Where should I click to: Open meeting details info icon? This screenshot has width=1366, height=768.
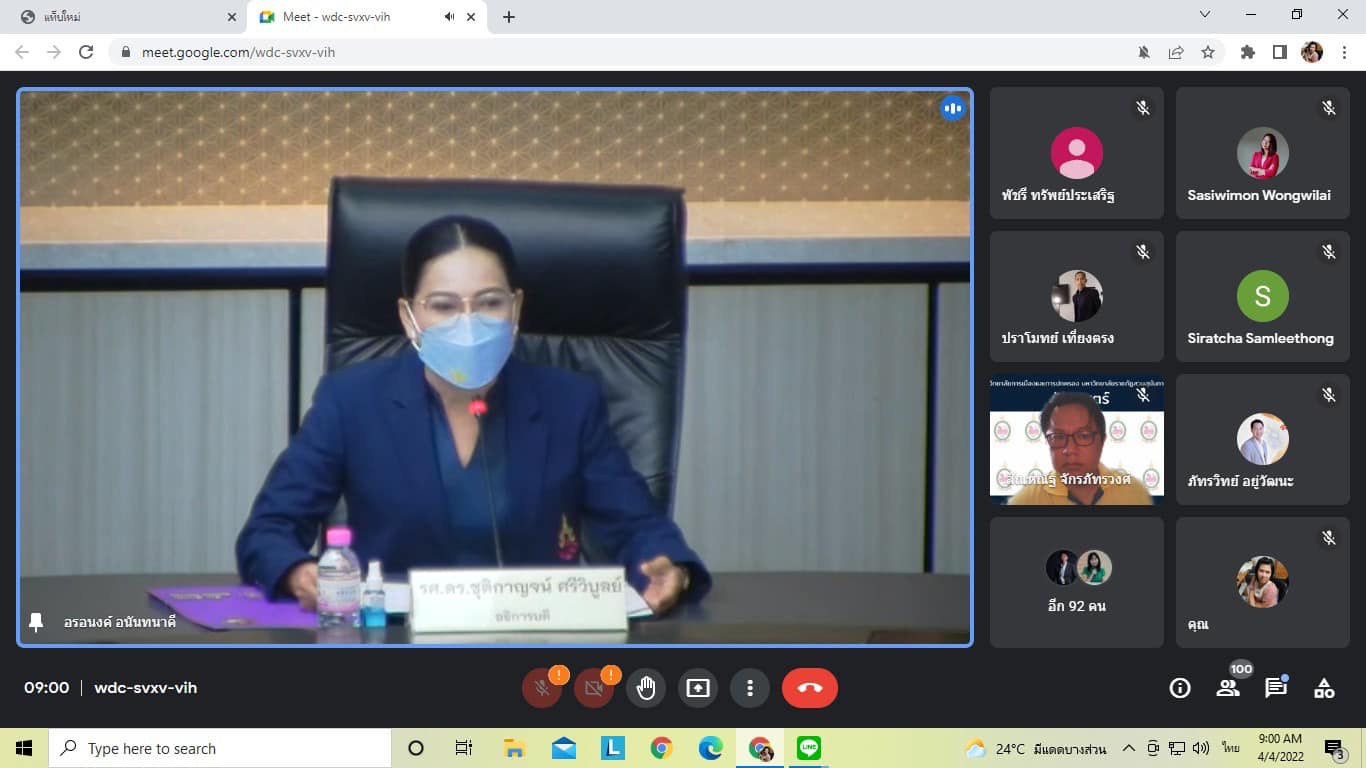coord(1180,688)
